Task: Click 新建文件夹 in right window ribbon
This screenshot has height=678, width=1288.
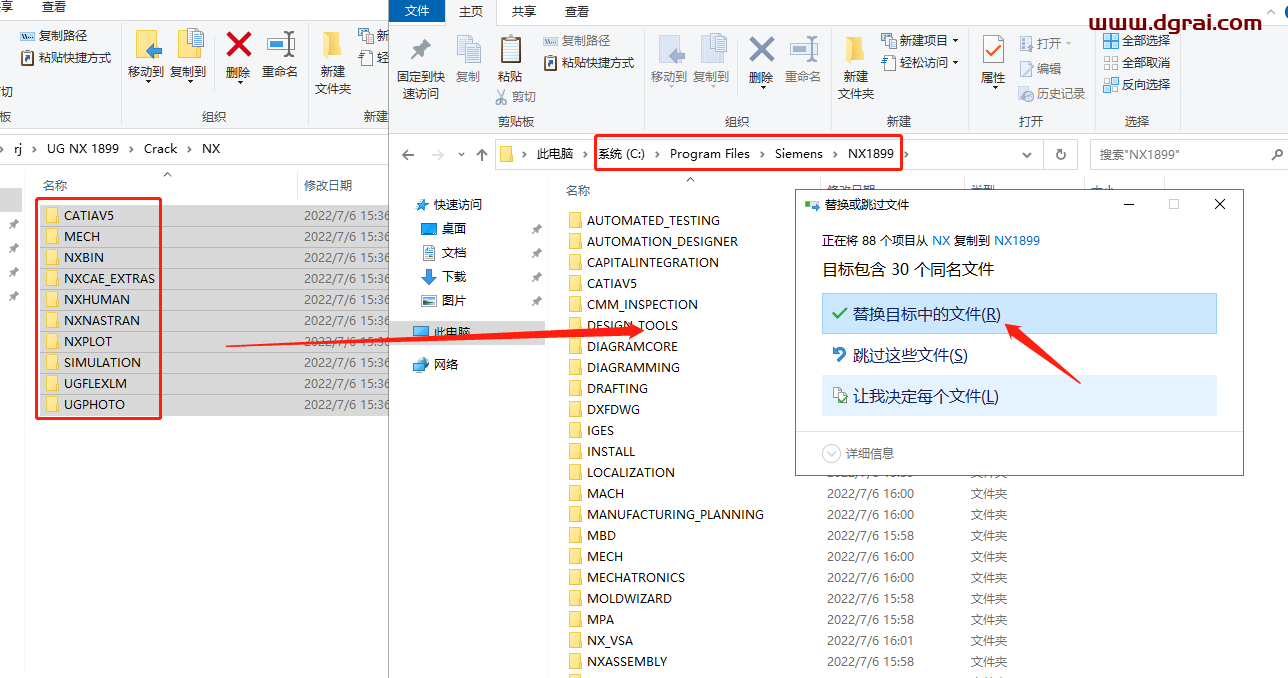Action: 856,68
